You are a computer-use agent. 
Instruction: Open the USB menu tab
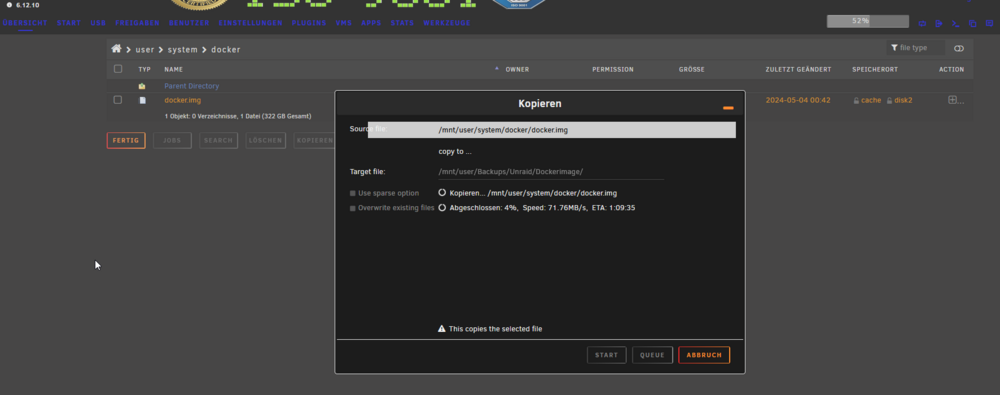(x=98, y=23)
